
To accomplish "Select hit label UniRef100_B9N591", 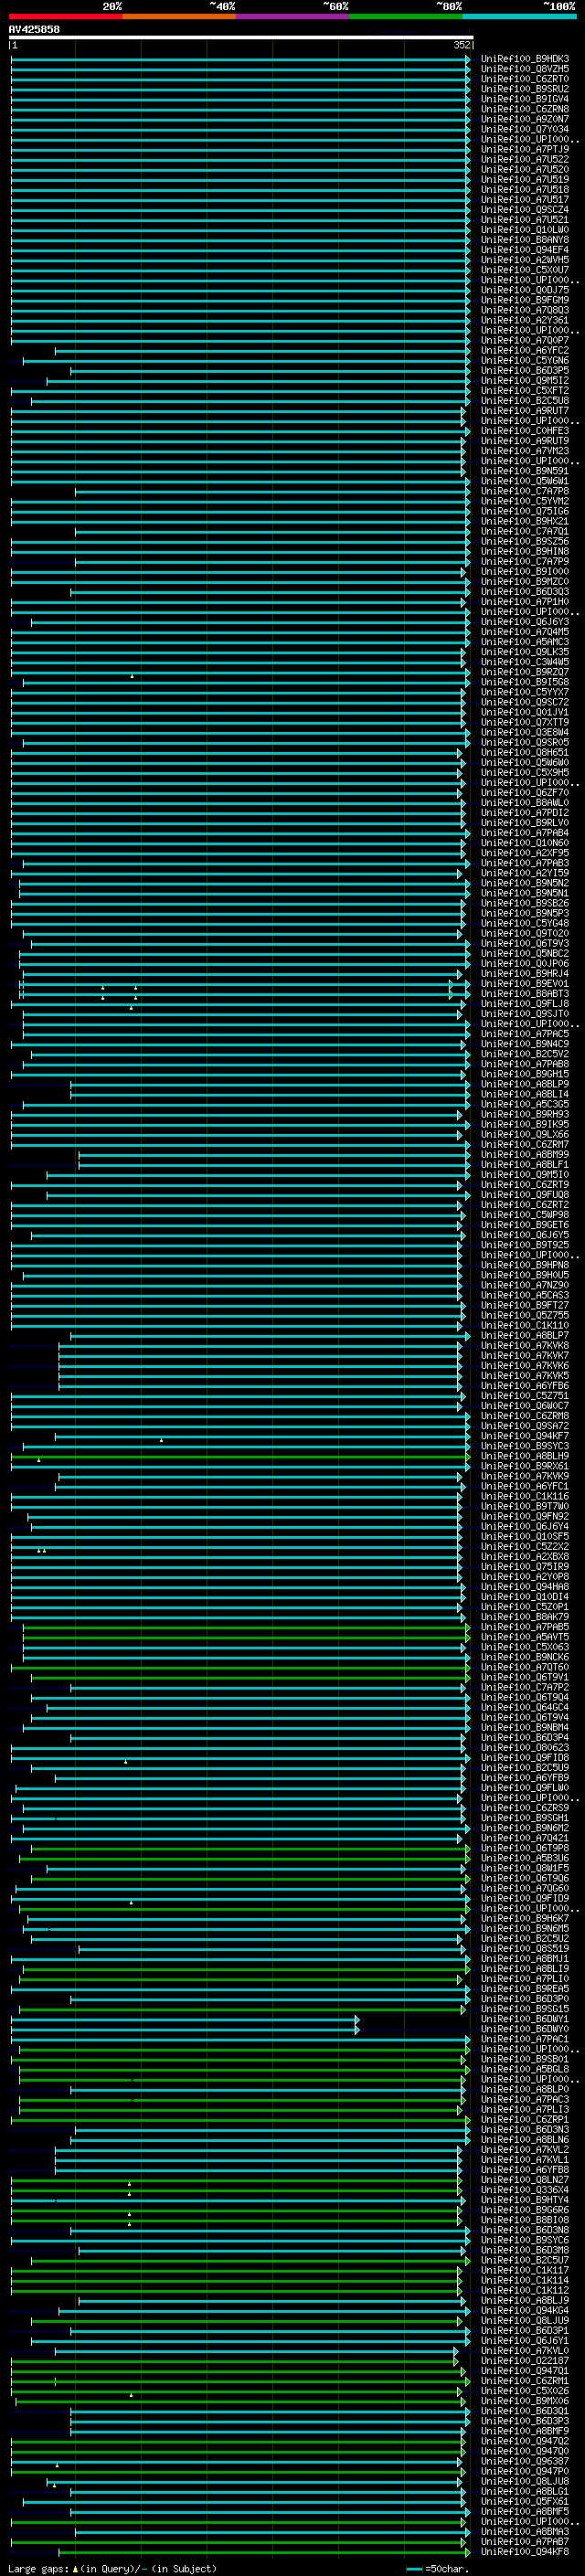I will point(524,471).
